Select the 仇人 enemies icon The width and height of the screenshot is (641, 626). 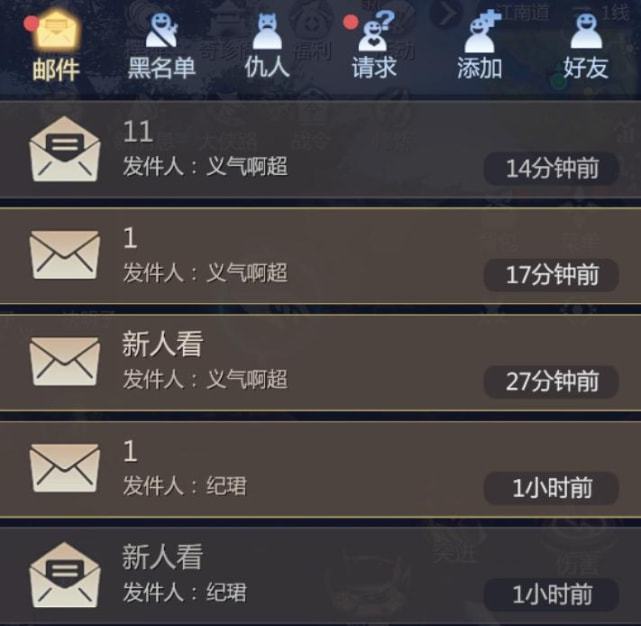tap(267, 31)
